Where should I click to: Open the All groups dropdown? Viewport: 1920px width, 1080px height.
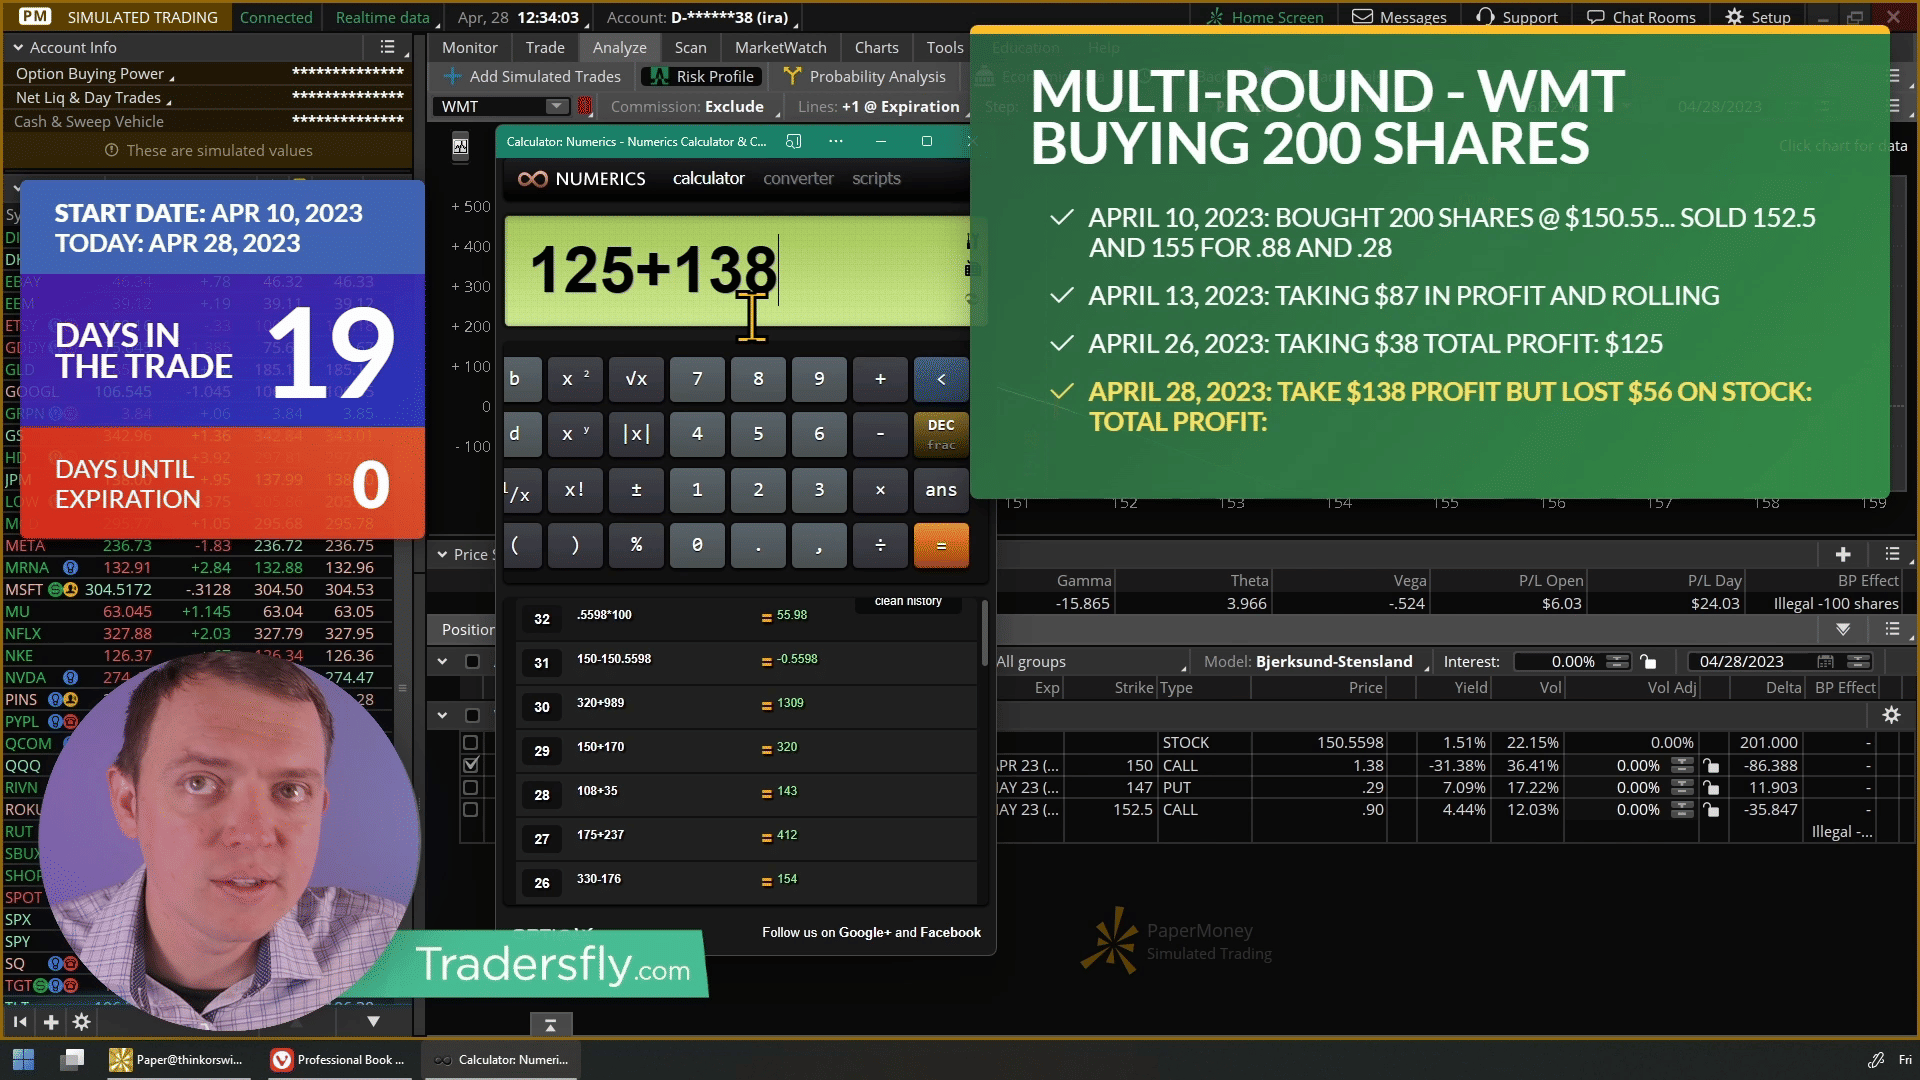click(1092, 661)
